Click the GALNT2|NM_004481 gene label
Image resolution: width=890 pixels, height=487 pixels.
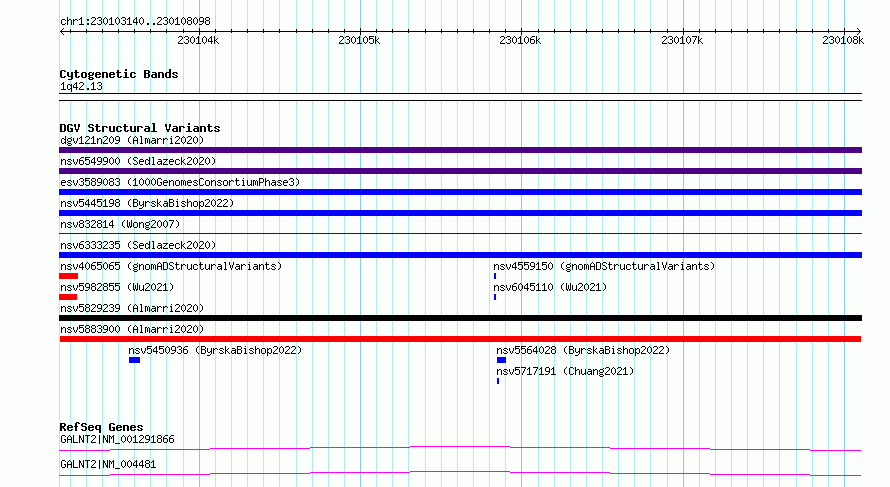click(108, 464)
